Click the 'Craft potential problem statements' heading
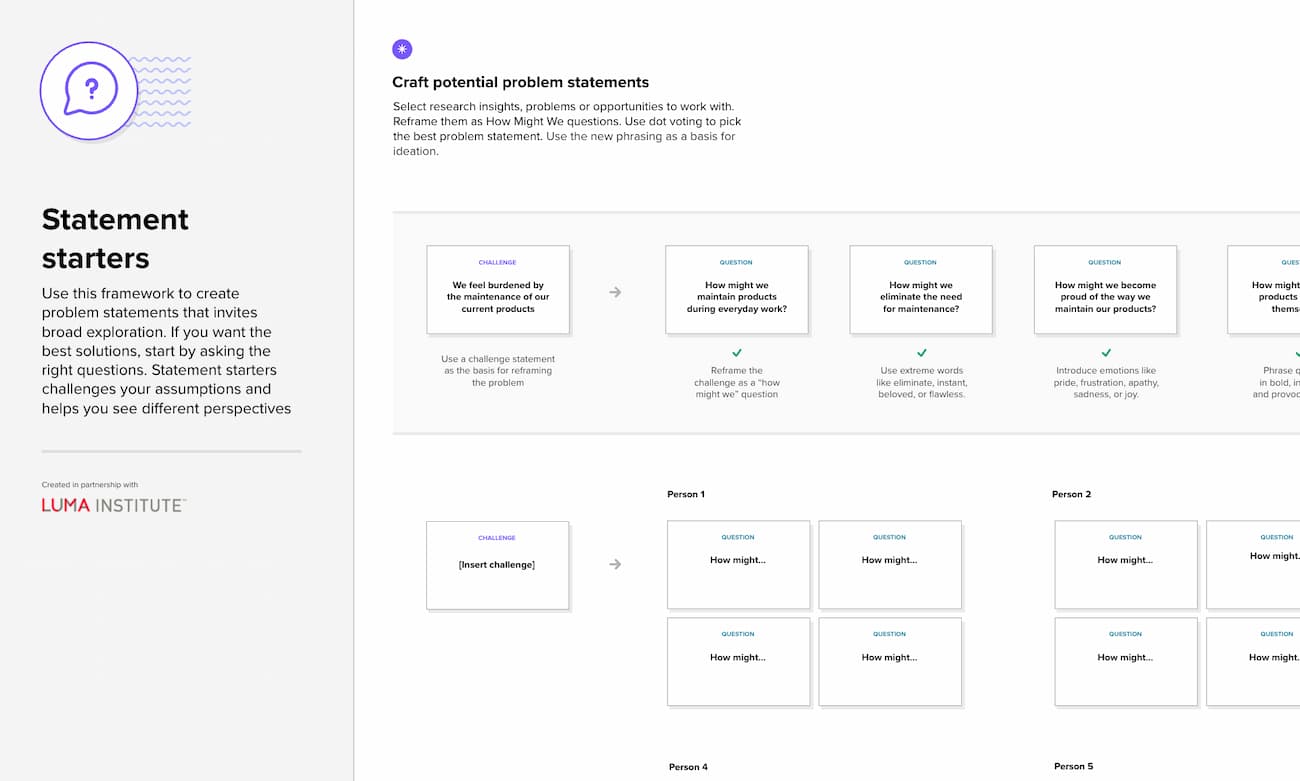This screenshot has width=1300, height=781. point(520,82)
